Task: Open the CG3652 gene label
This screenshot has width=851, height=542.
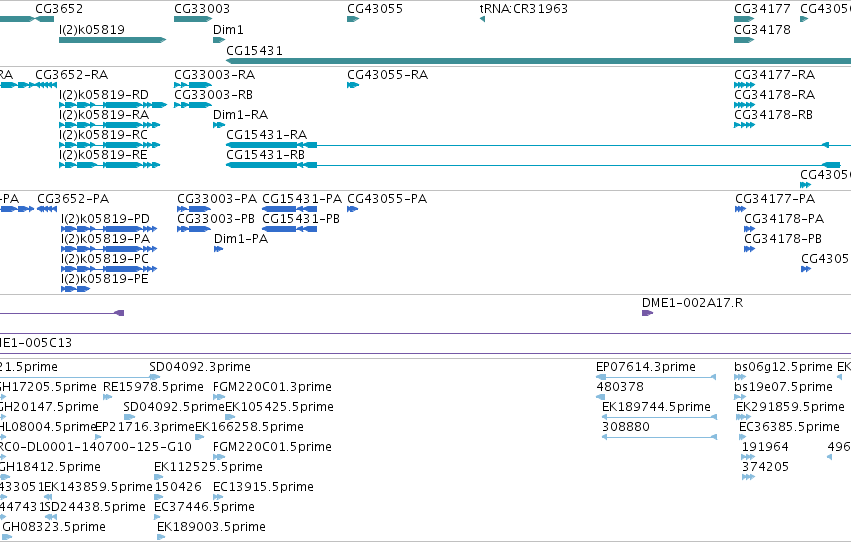Action: [x=59, y=9]
